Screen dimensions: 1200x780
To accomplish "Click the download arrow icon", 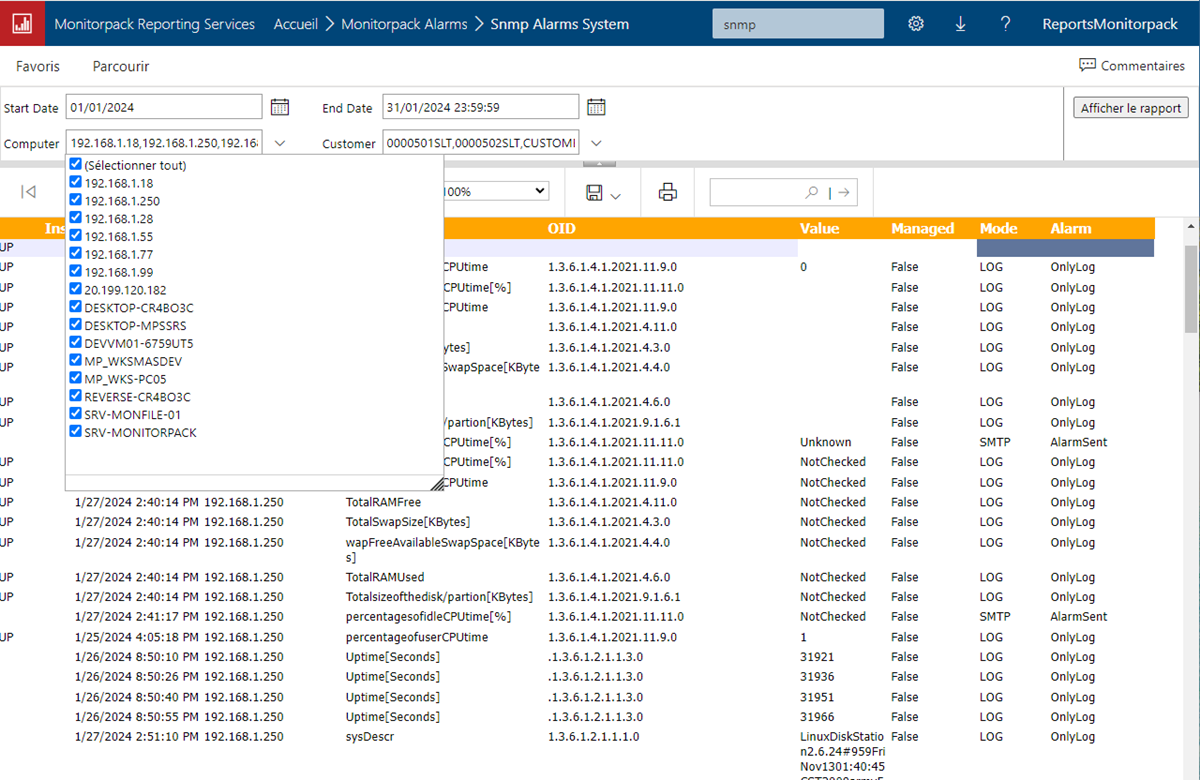I will click(960, 24).
